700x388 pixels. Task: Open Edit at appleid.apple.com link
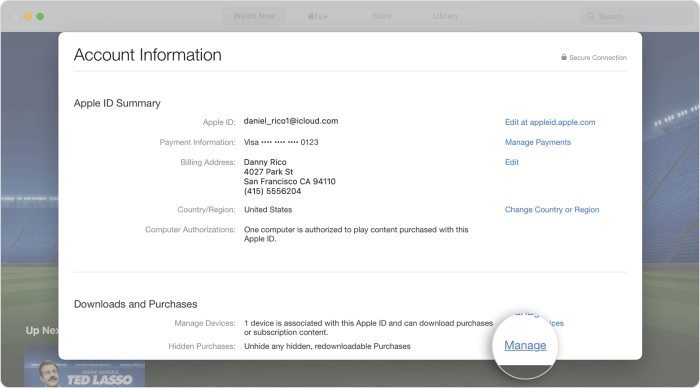click(x=550, y=122)
